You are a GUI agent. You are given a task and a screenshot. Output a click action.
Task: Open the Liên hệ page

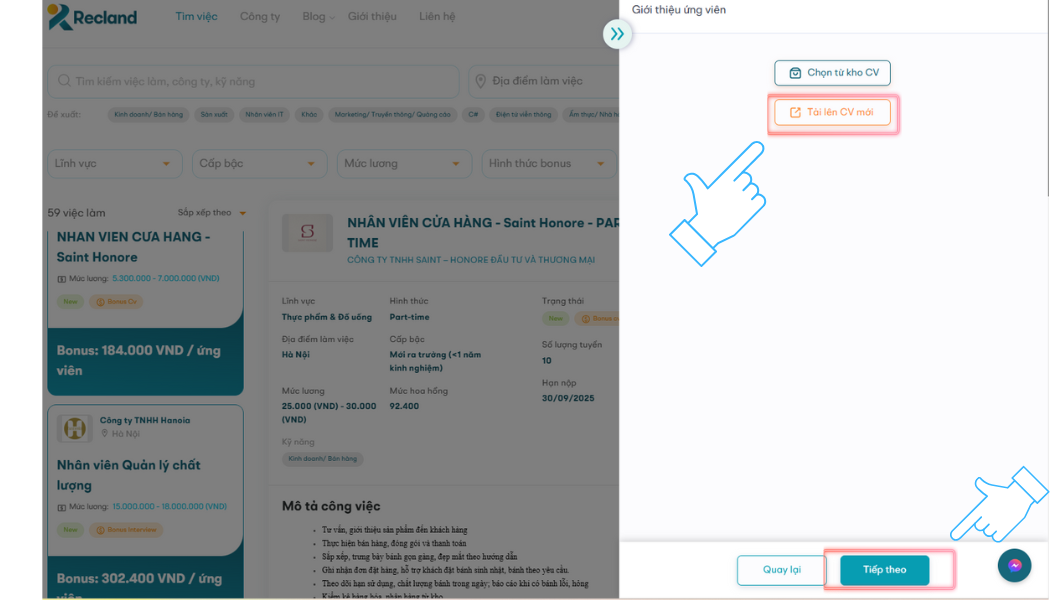click(x=437, y=17)
